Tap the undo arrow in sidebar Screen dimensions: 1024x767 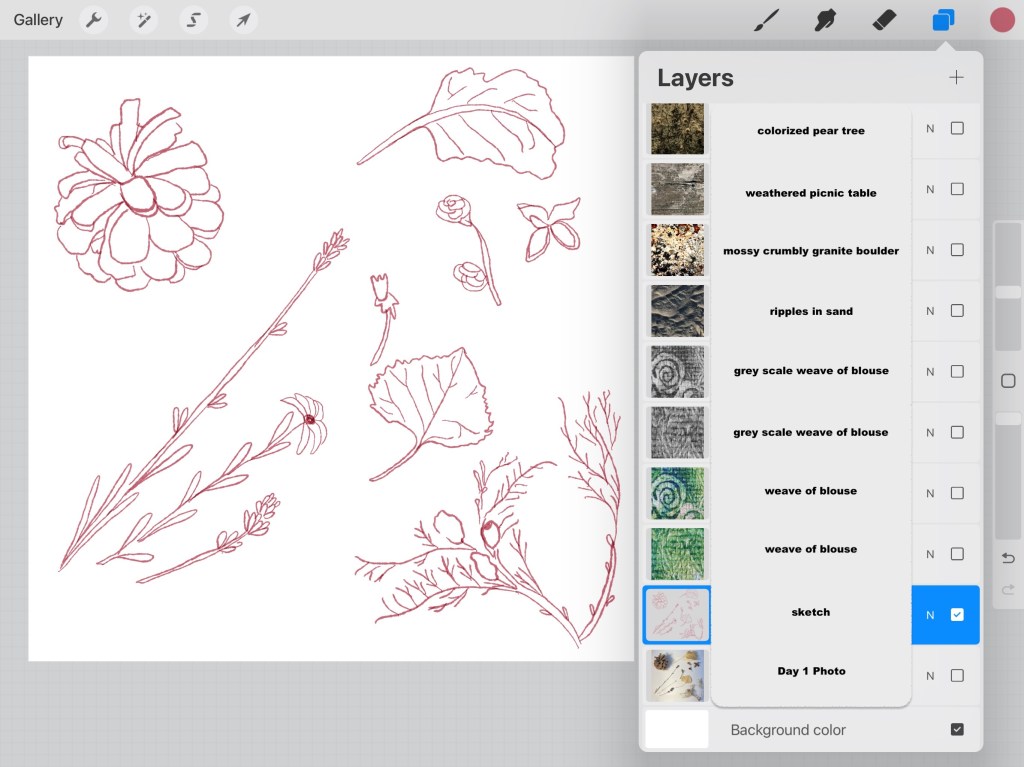(1008, 558)
